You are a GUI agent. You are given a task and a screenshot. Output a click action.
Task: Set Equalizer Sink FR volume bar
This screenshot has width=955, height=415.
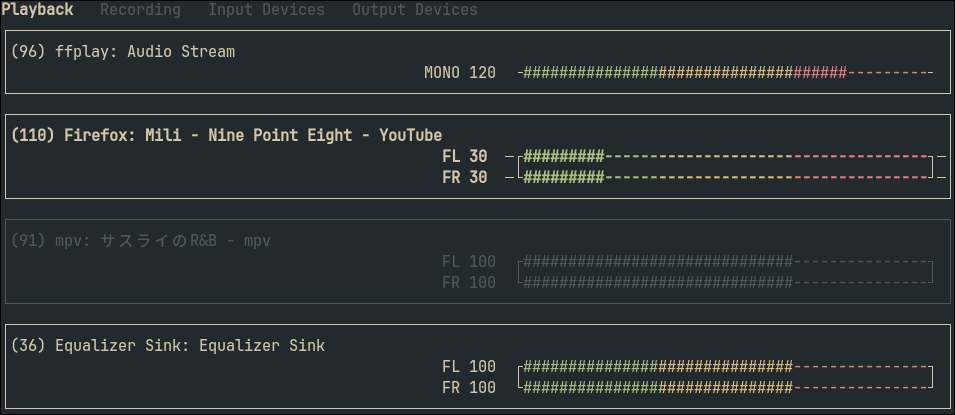click(725, 388)
